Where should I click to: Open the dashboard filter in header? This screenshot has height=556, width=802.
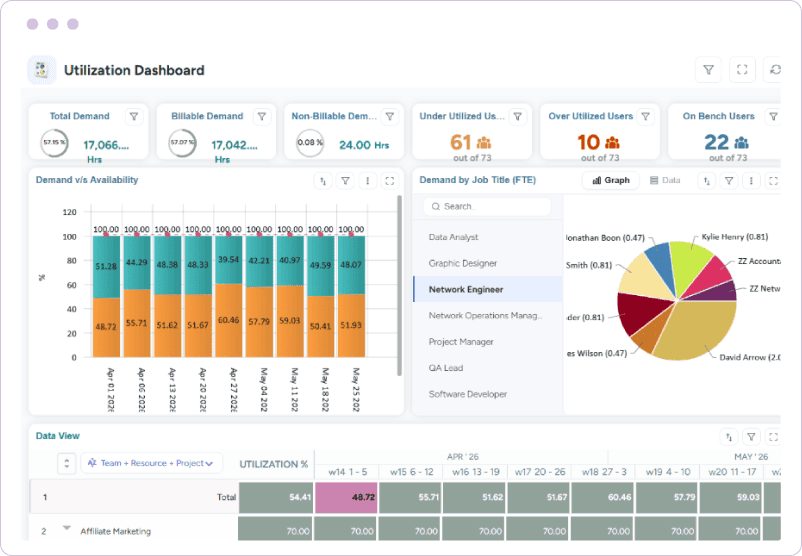708,70
